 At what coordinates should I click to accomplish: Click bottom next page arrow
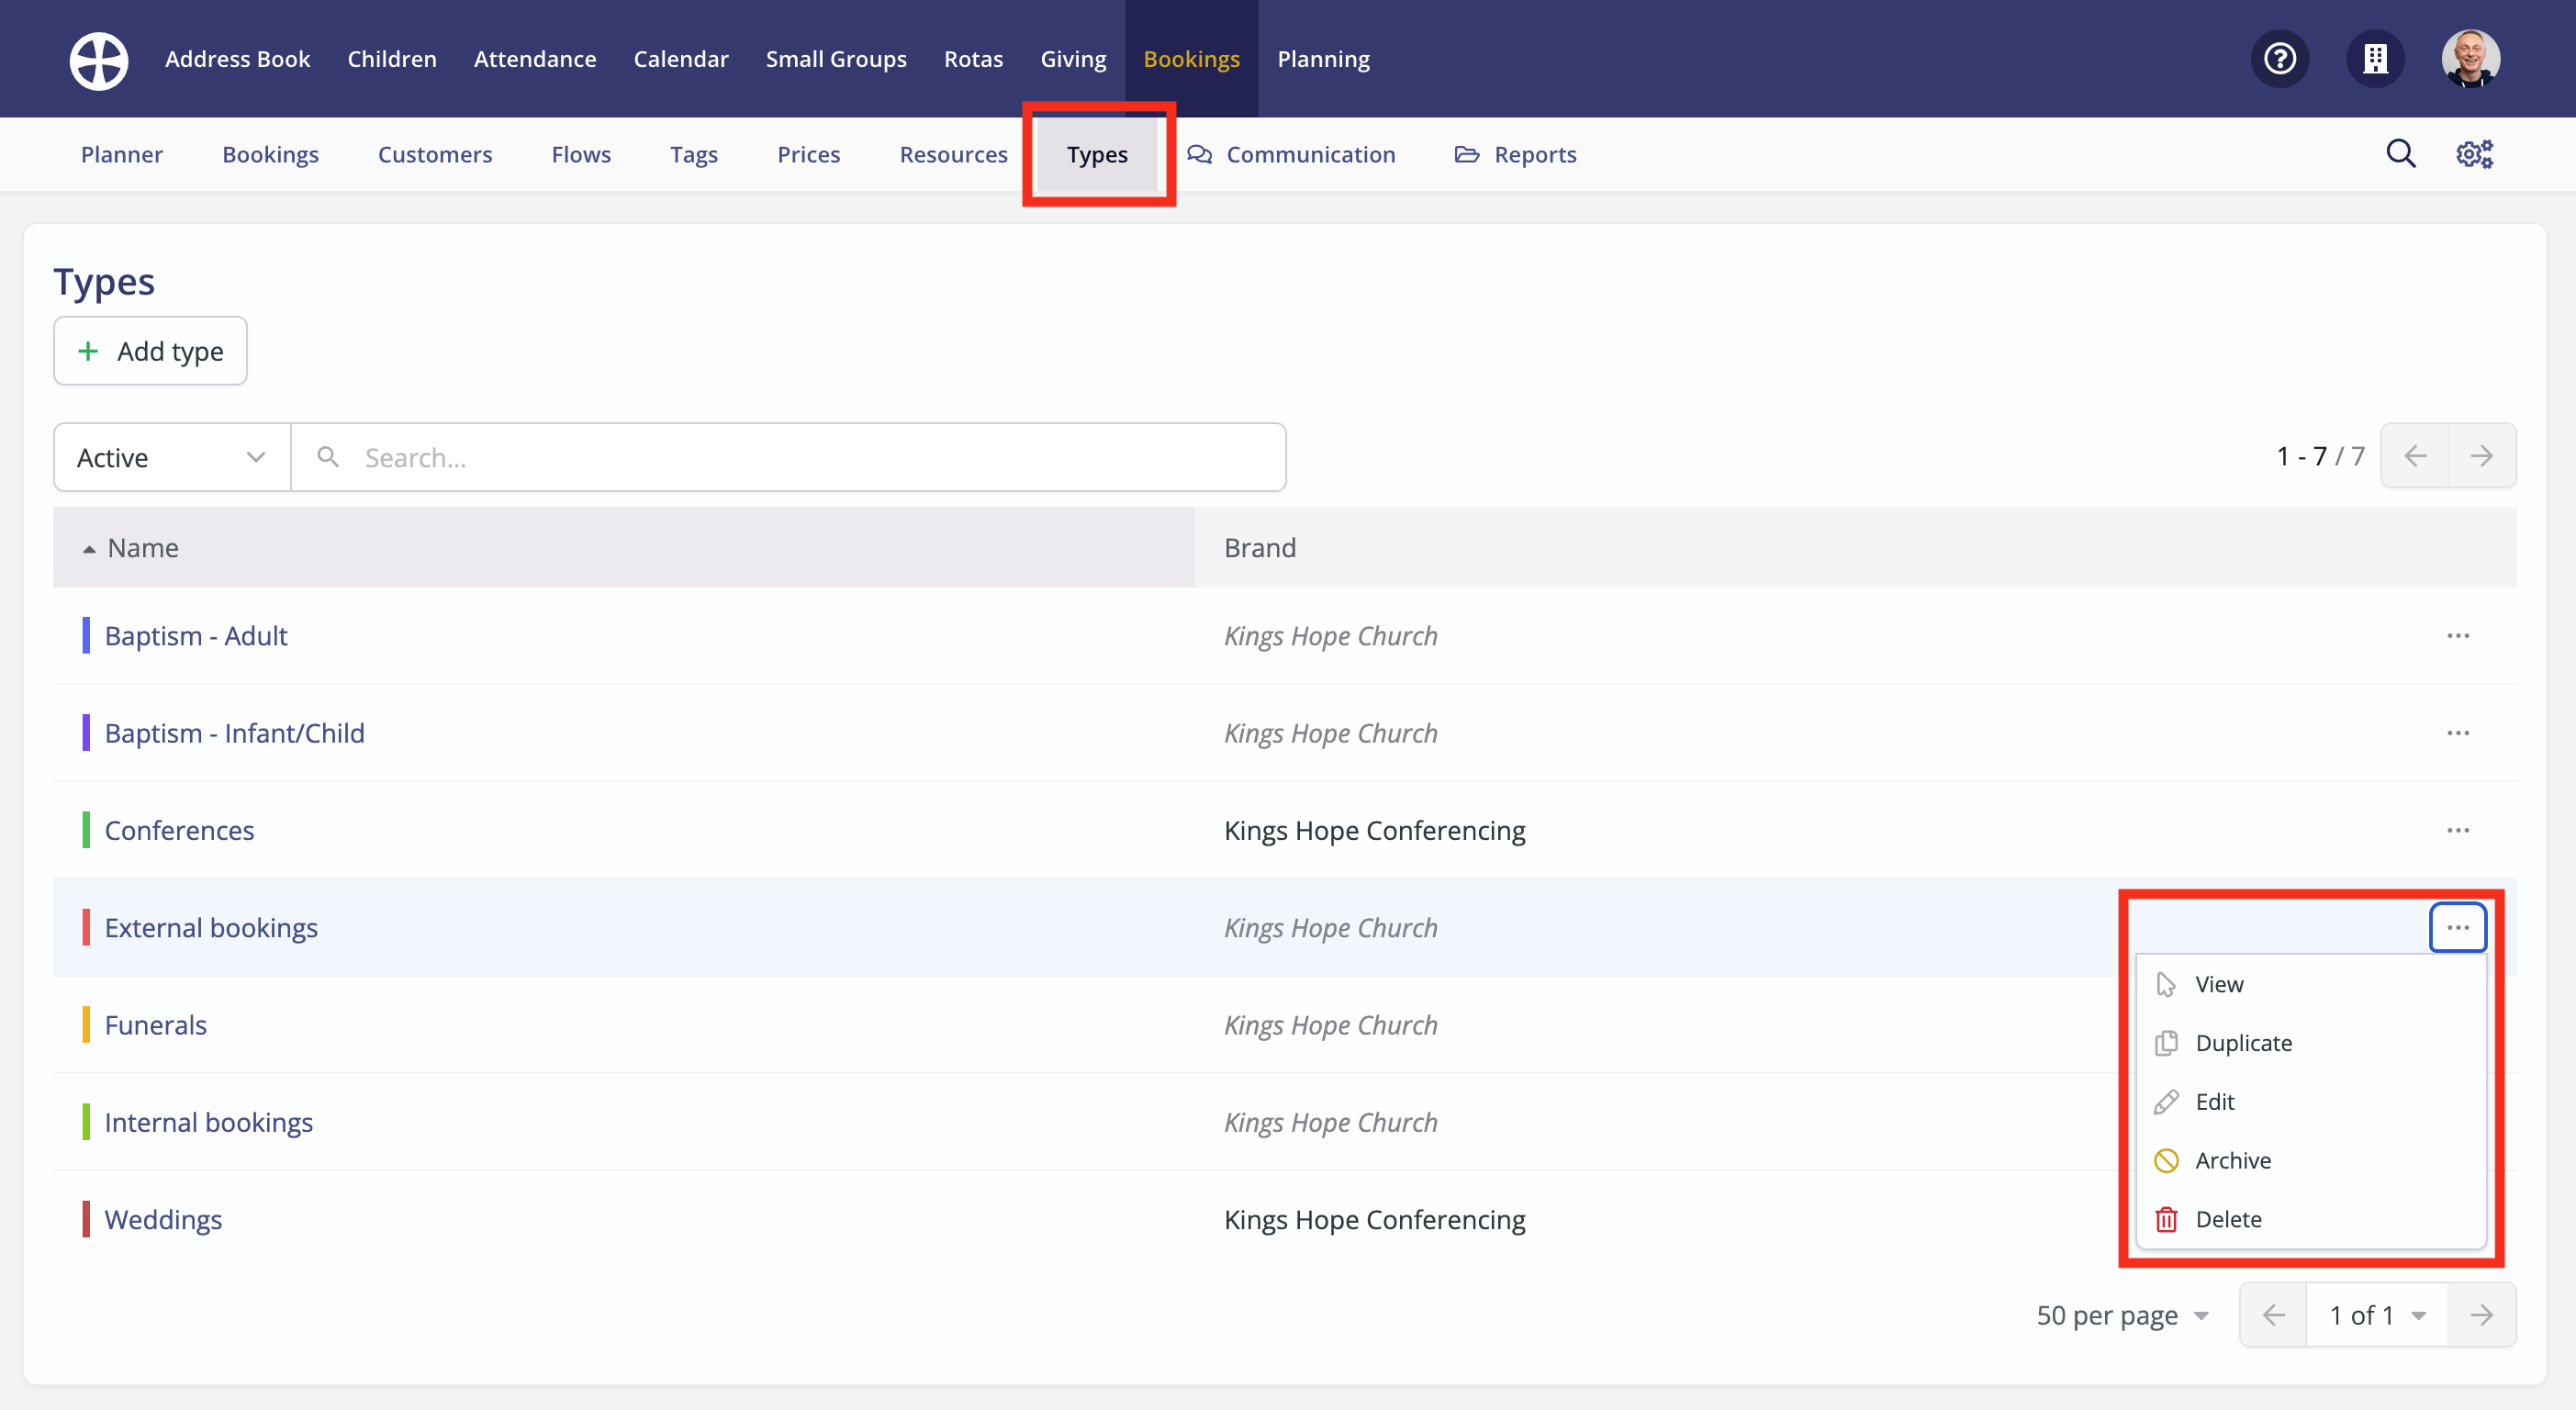[2481, 1315]
